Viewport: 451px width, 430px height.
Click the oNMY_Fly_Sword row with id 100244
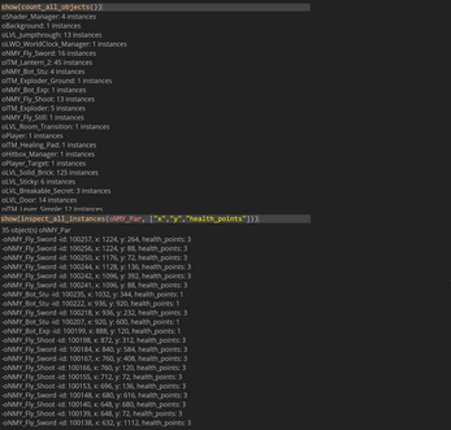tap(96, 267)
